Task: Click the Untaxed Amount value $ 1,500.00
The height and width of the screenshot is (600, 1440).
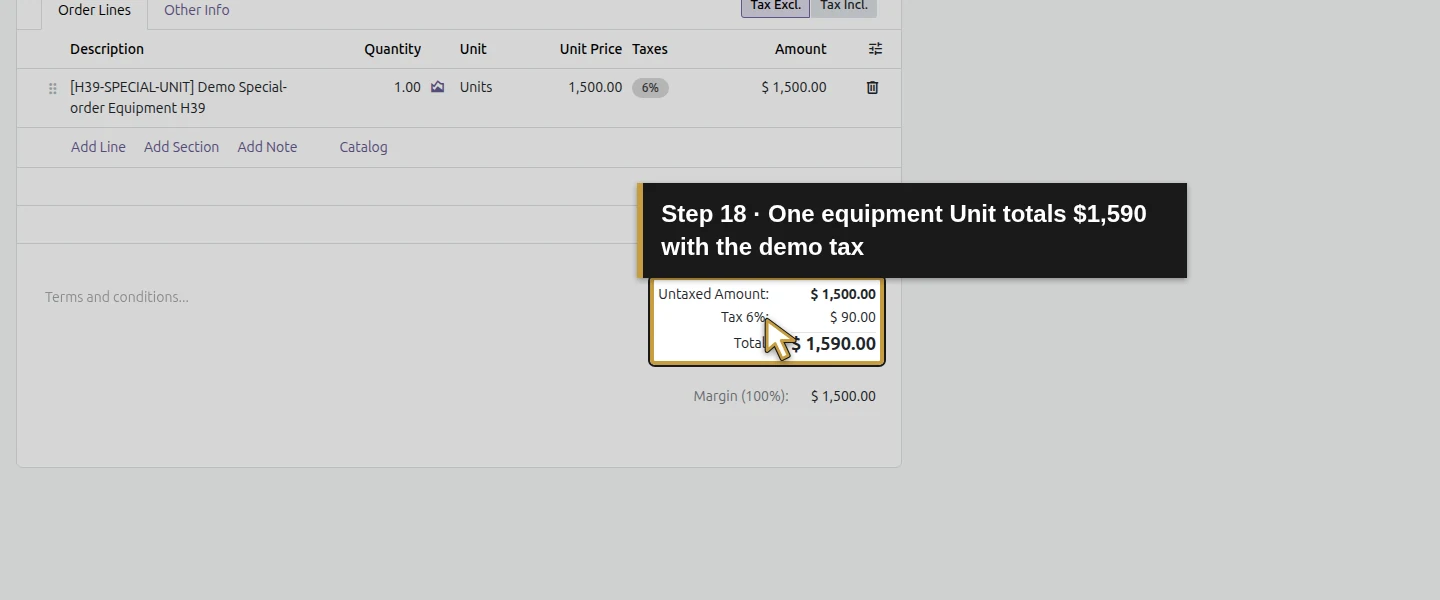Action: click(x=843, y=294)
